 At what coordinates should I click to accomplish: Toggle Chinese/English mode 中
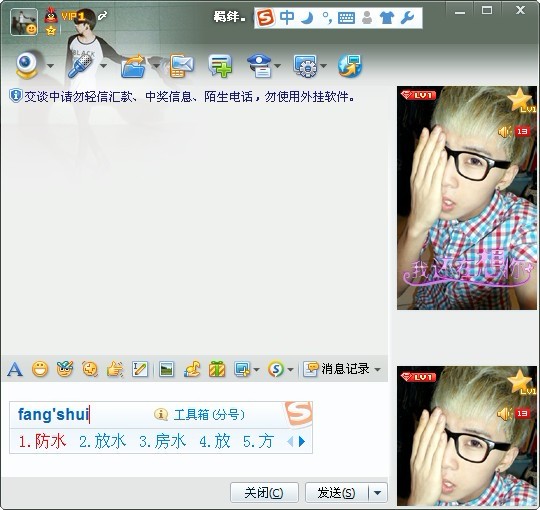pos(287,18)
